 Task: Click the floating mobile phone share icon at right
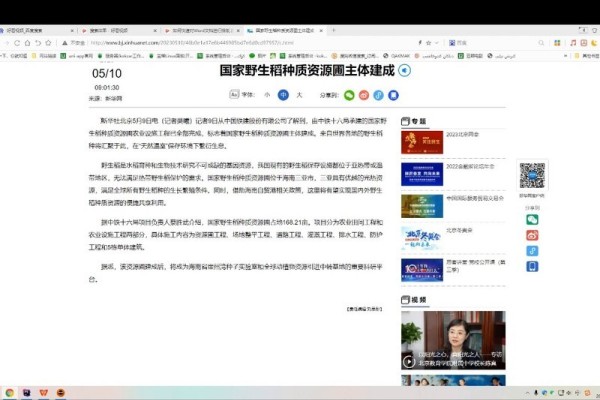(x=532, y=266)
